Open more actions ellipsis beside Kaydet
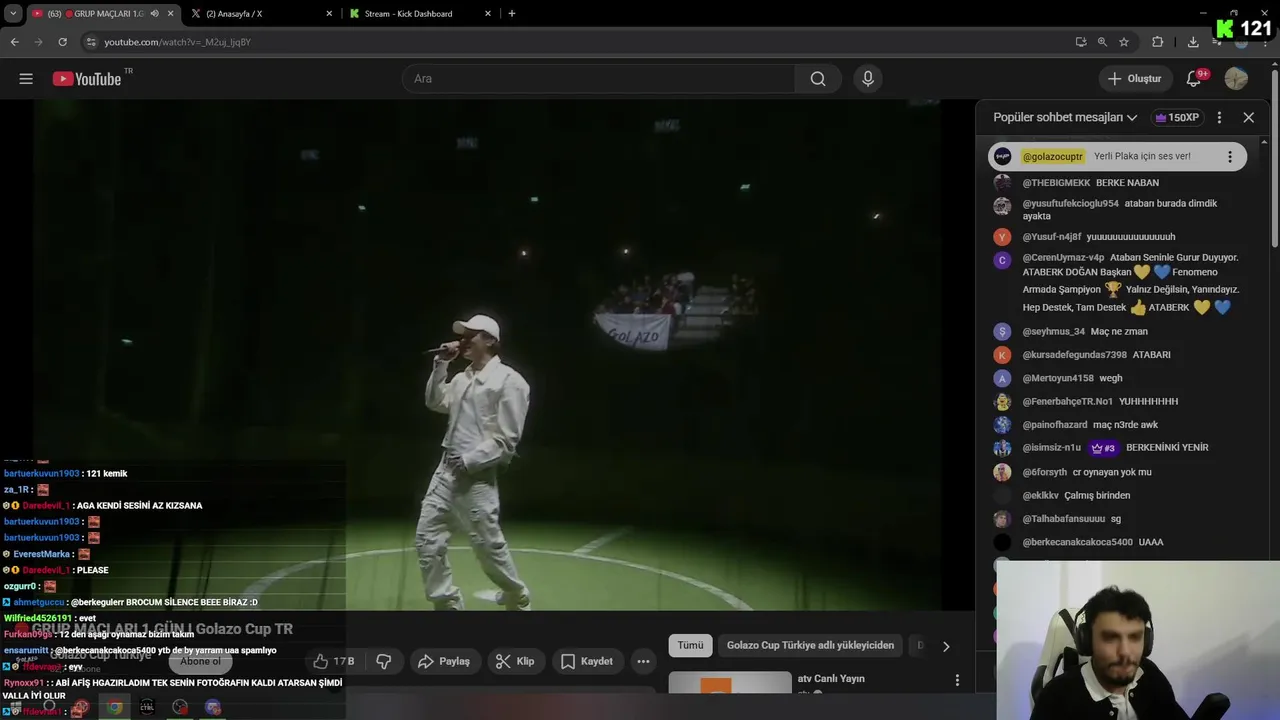Screen dimensions: 1280x720 click(x=643, y=661)
